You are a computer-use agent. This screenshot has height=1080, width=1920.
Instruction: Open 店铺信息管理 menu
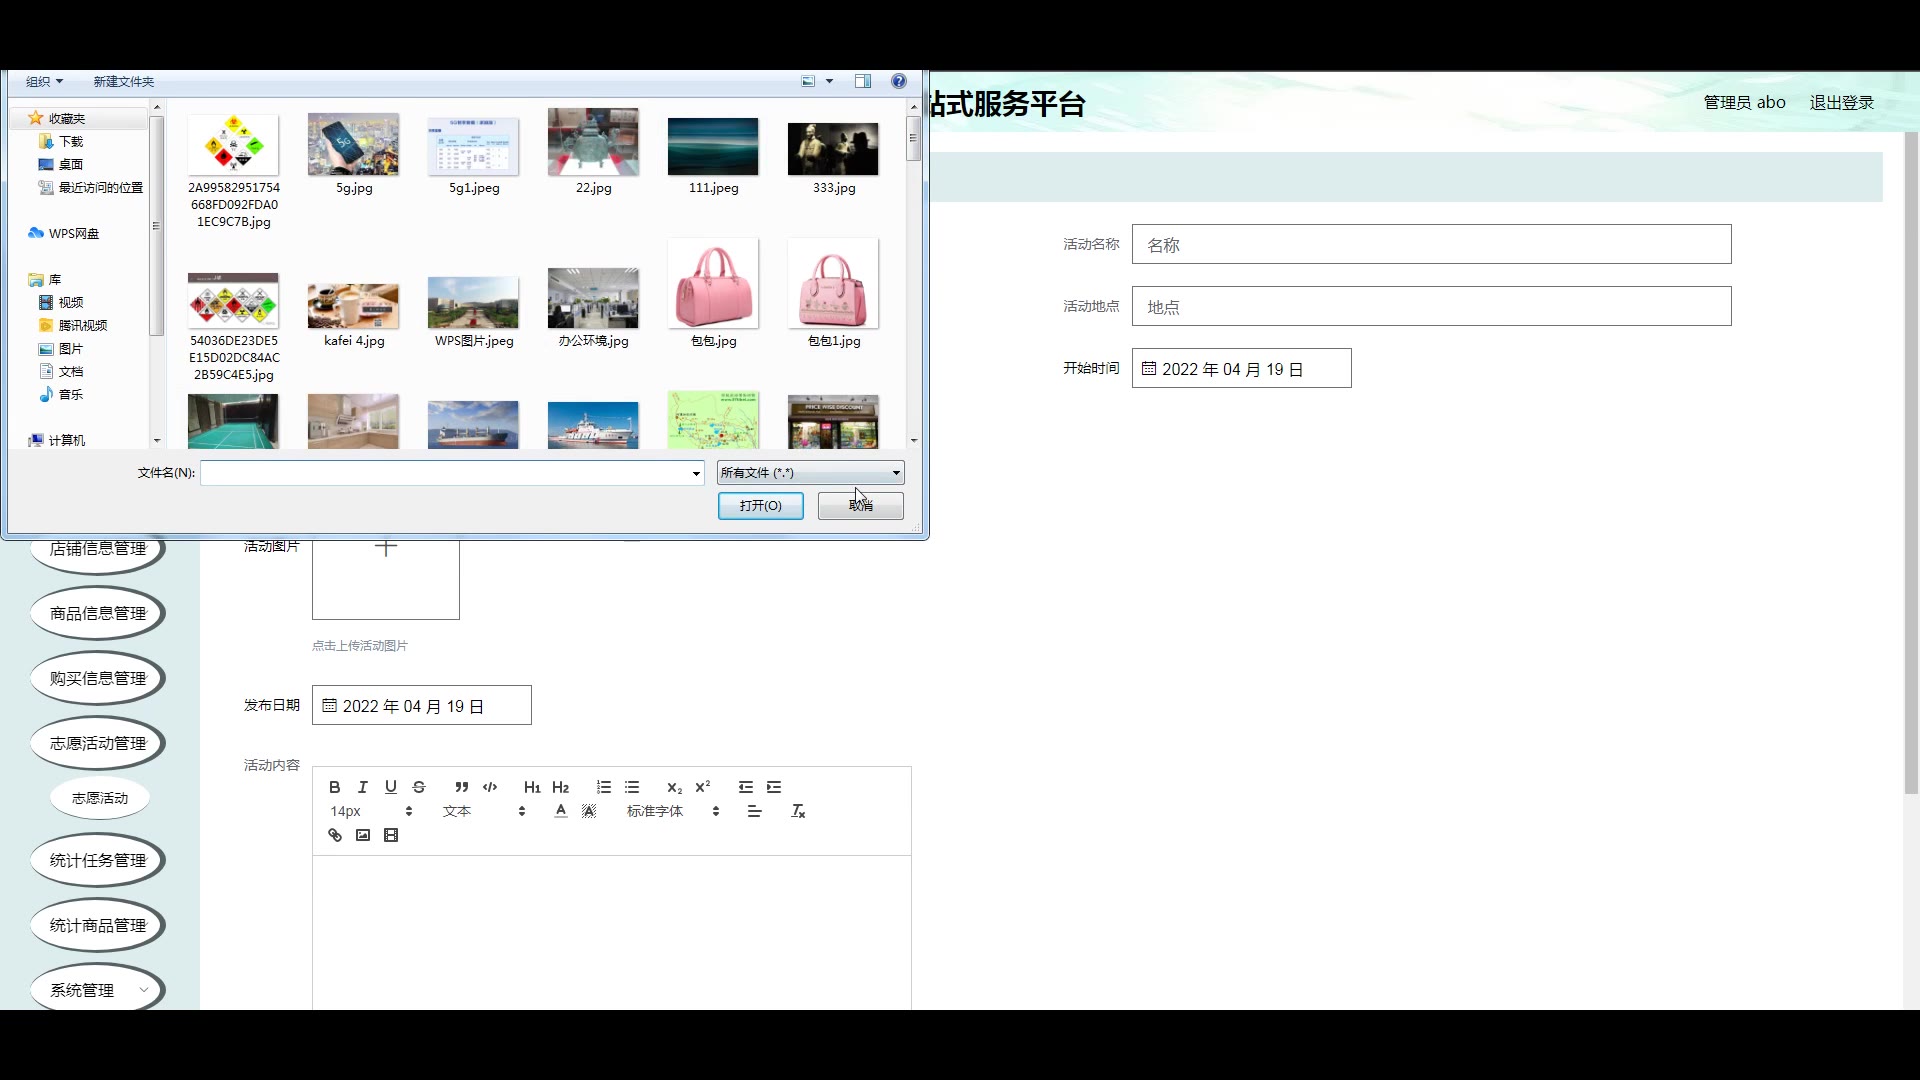(x=98, y=548)
